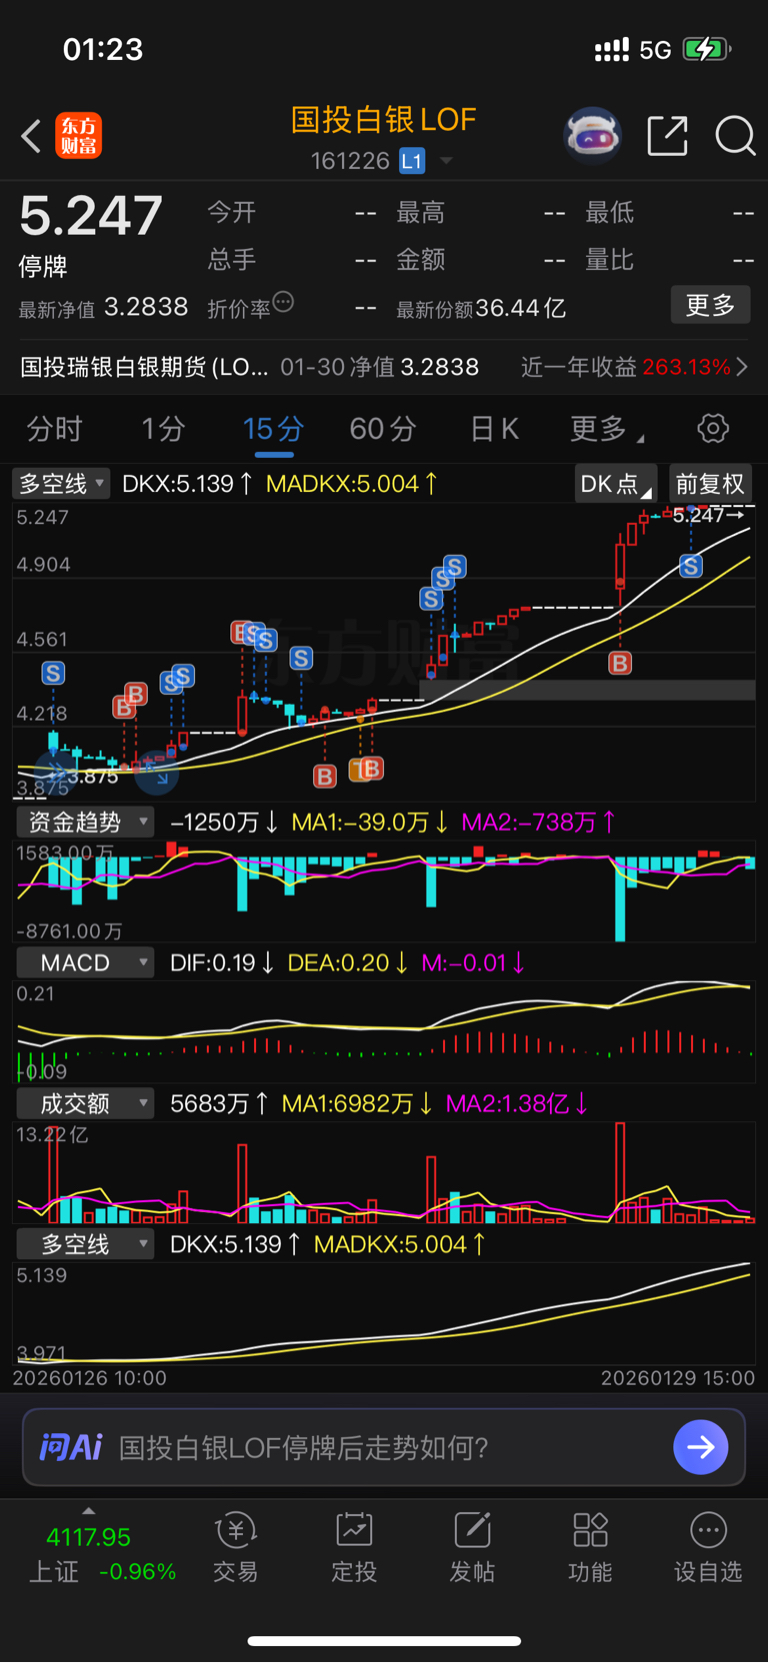Open the DK点 option selector
The image size is (768, 1663).
coord(615,484)
